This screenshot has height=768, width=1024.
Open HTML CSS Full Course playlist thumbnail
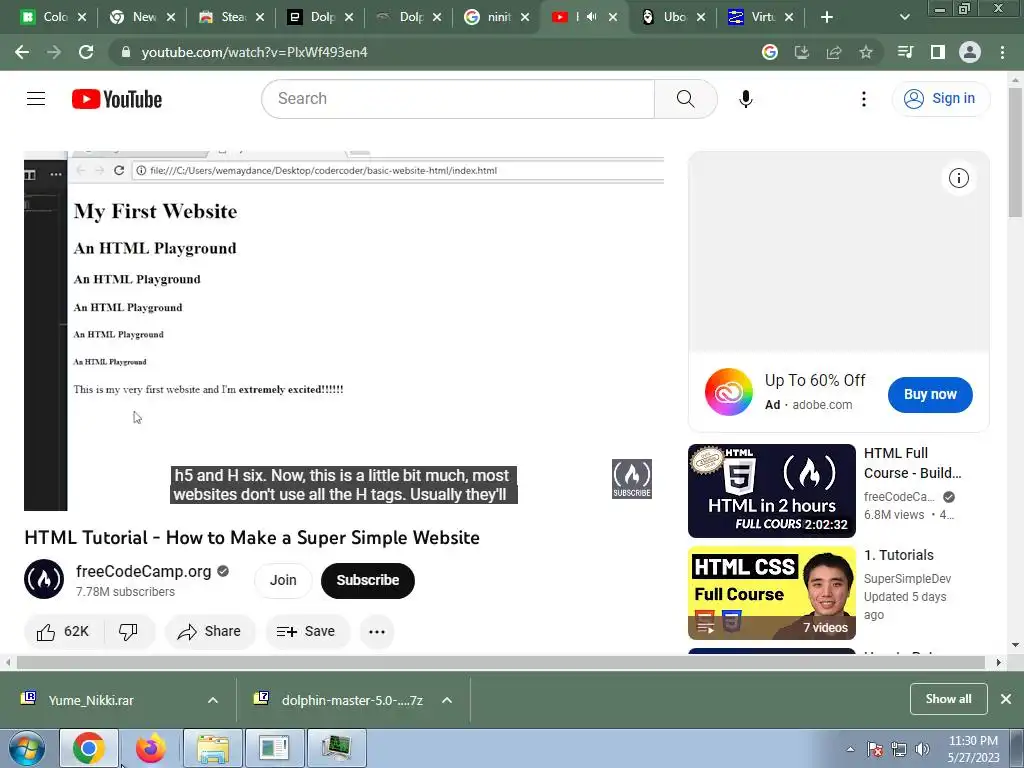(771, 593)
